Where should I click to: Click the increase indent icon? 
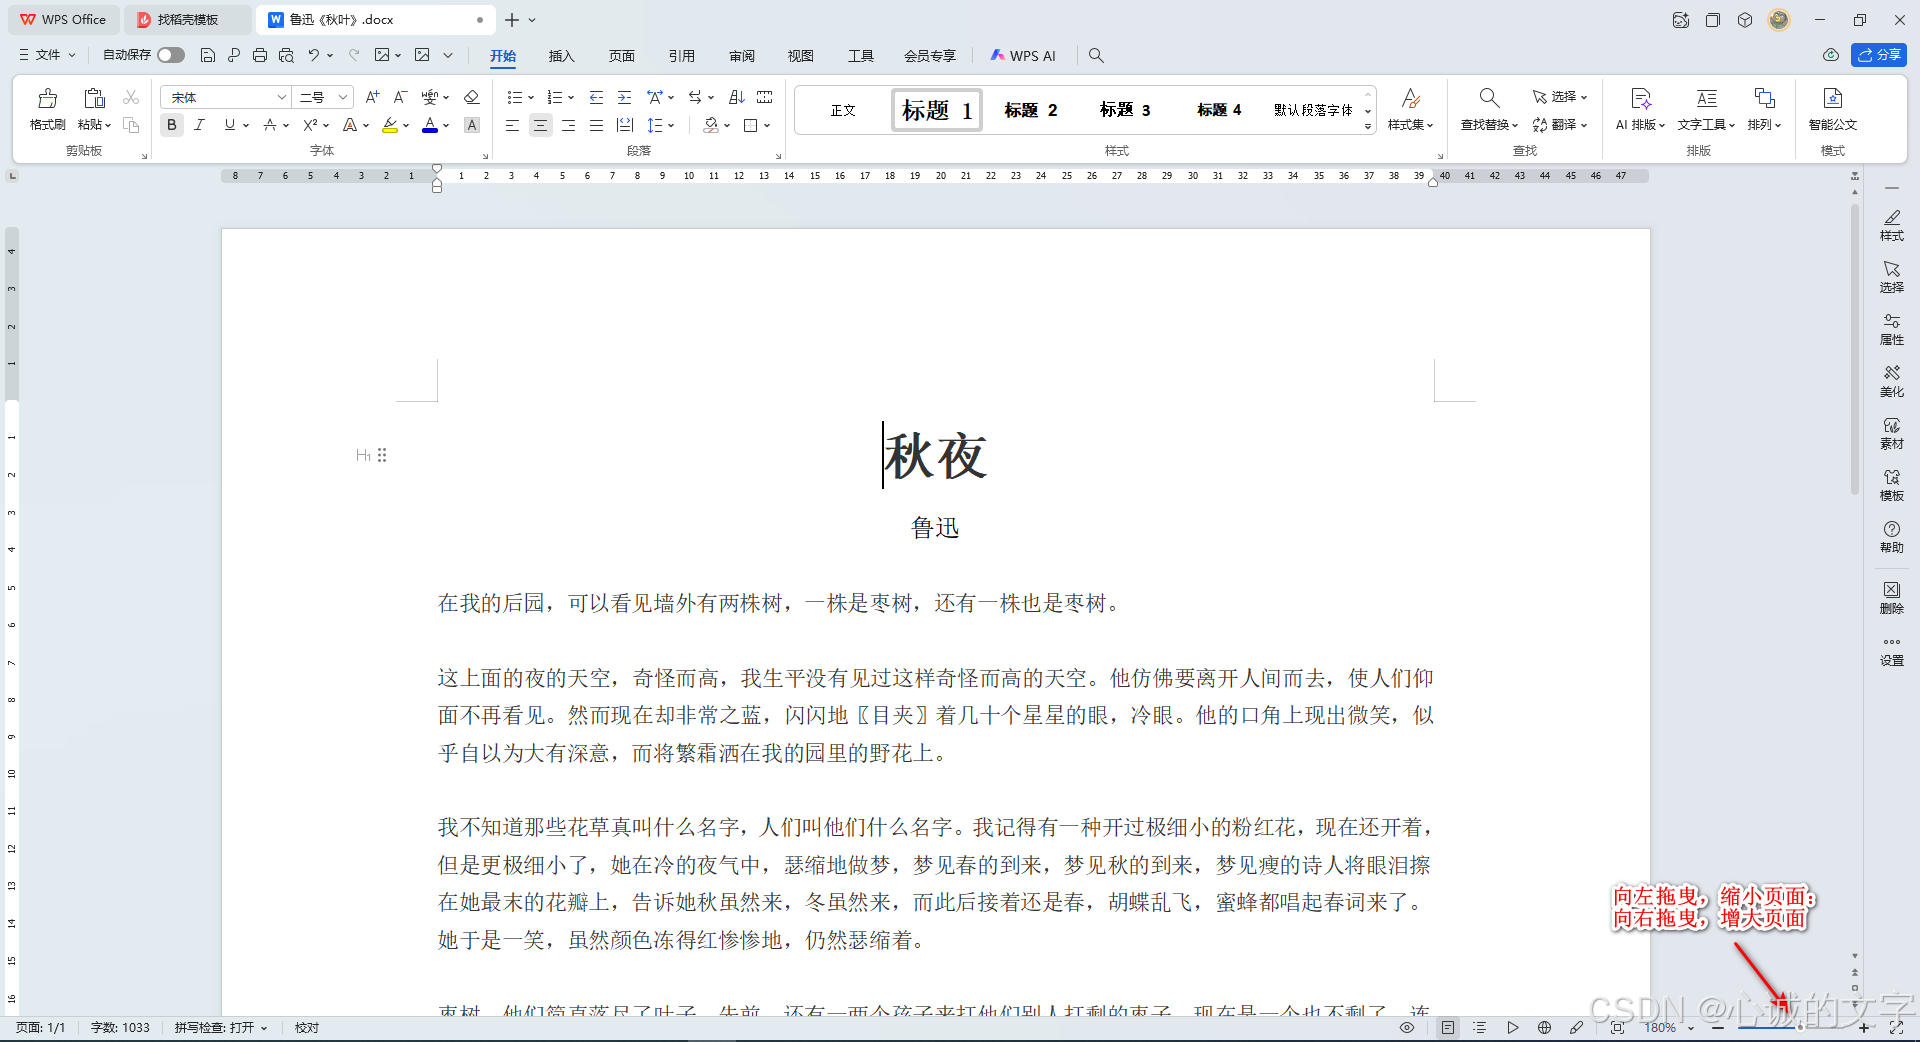(624, 97)
